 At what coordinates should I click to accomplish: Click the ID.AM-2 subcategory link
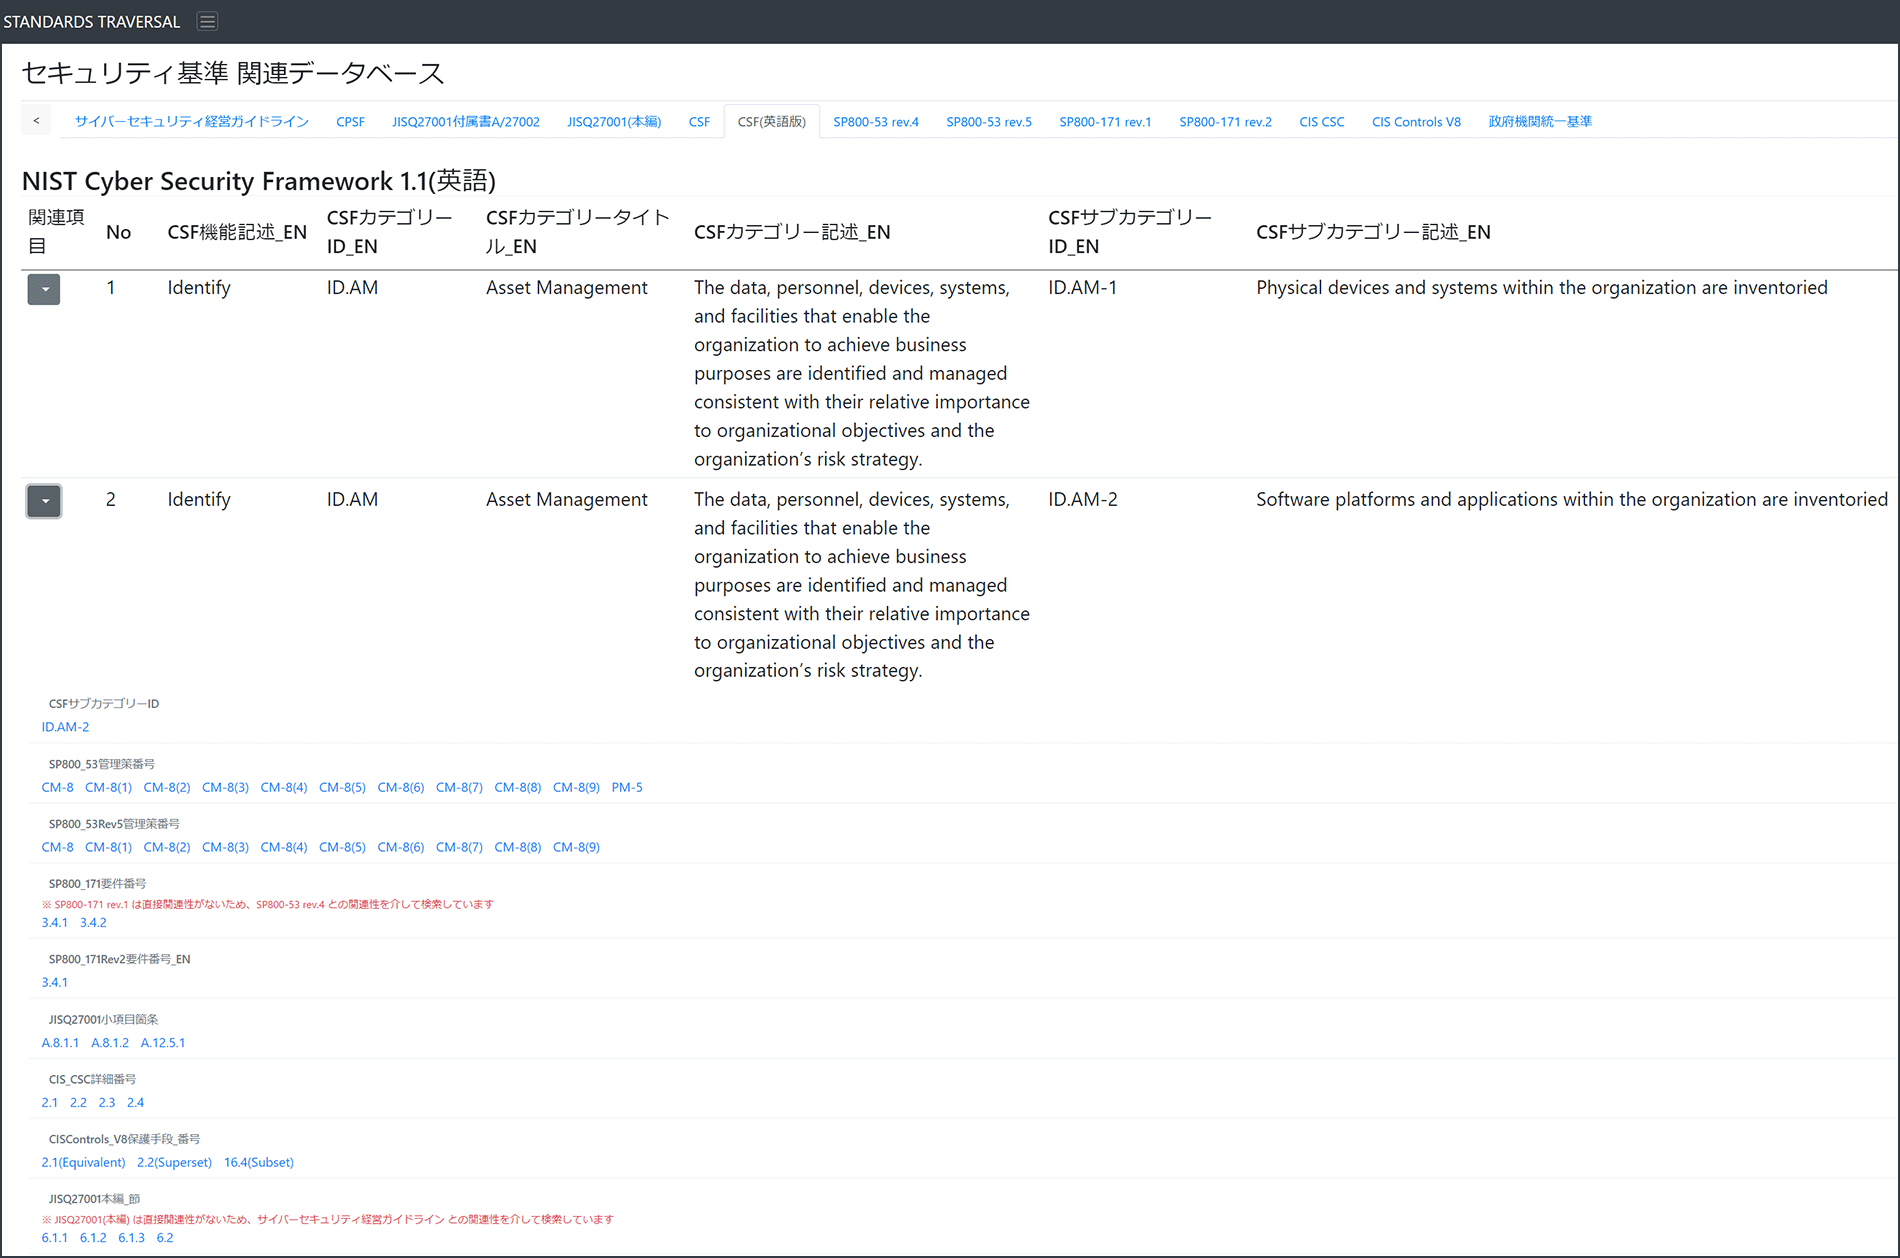[x=65, y=727]
